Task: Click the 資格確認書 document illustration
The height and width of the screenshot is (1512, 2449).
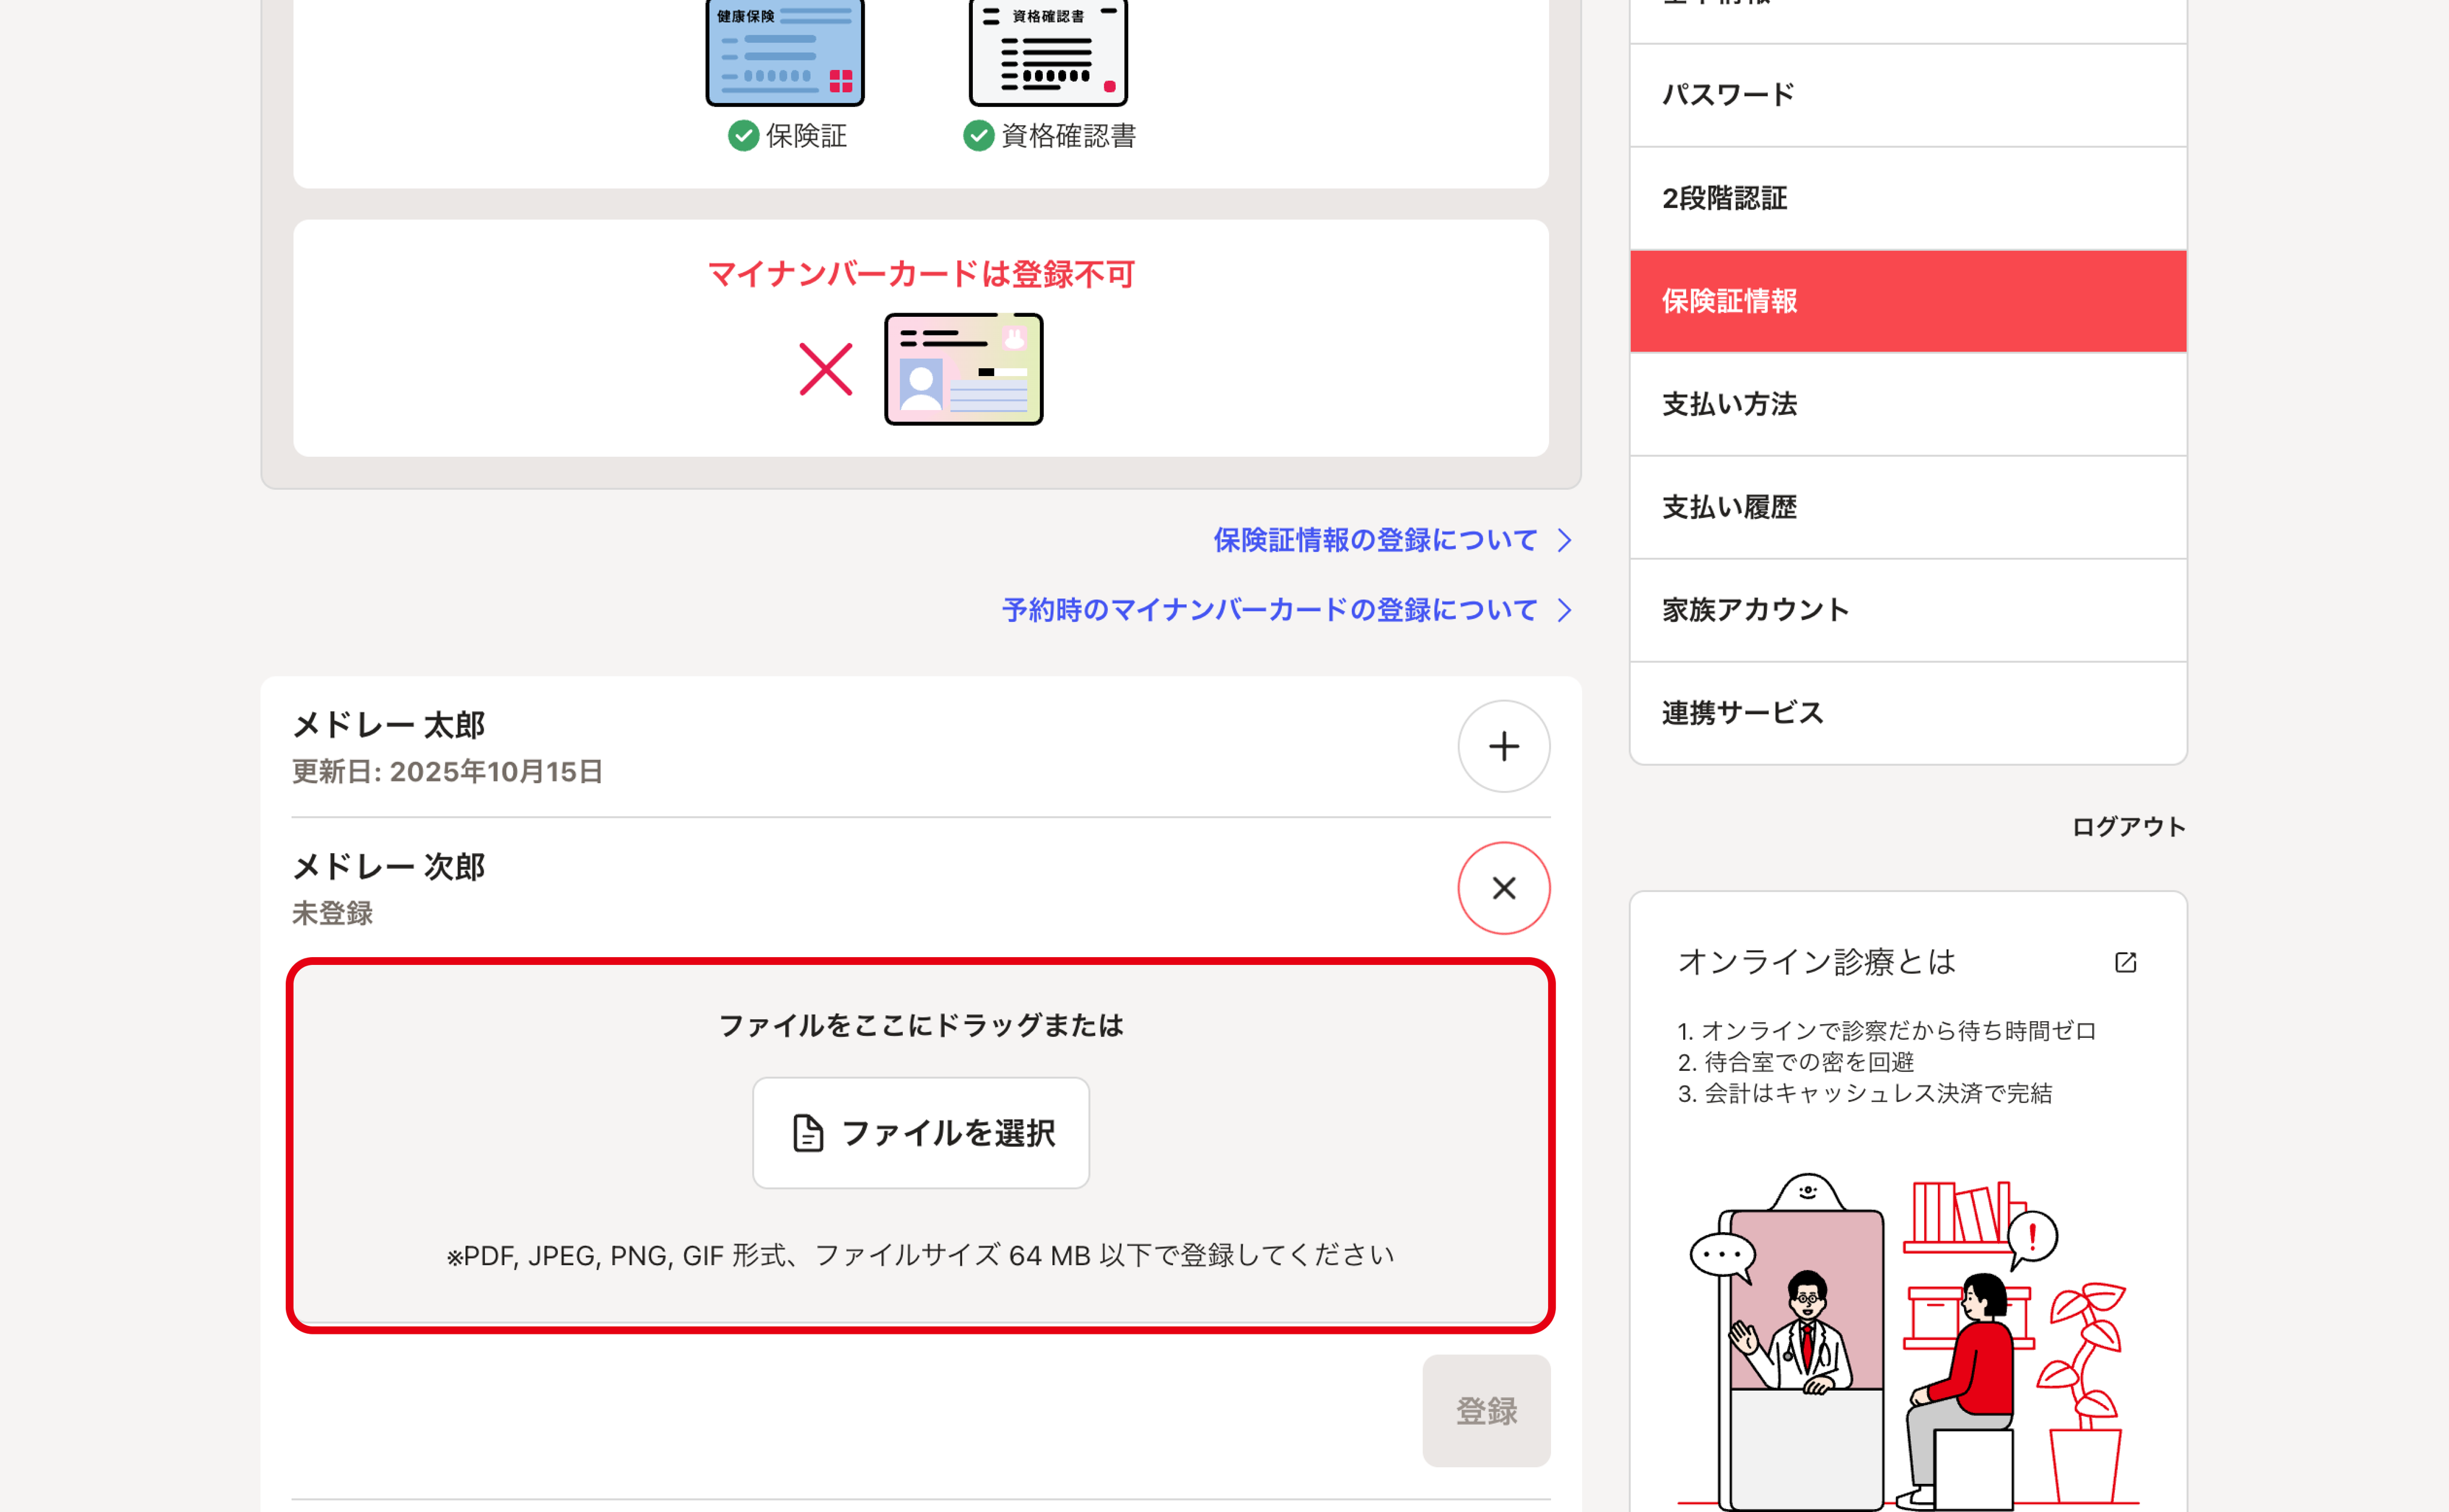Action: [x=1048, y=52]
